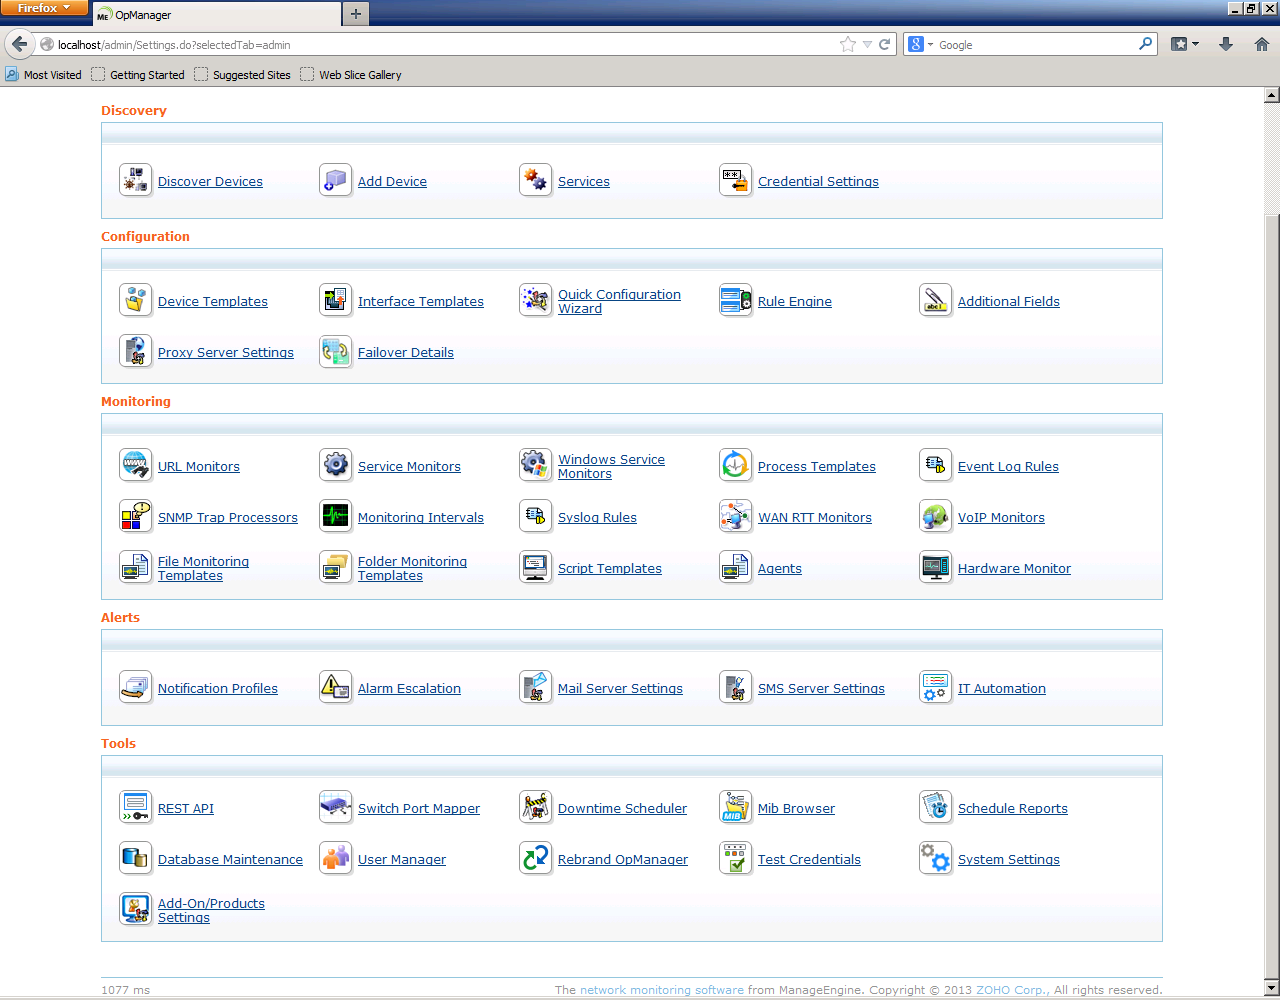This screenshot has height=1000, width=1280.
Task: Follow the network monitoring software footer link
Action: tap(662, 990)
